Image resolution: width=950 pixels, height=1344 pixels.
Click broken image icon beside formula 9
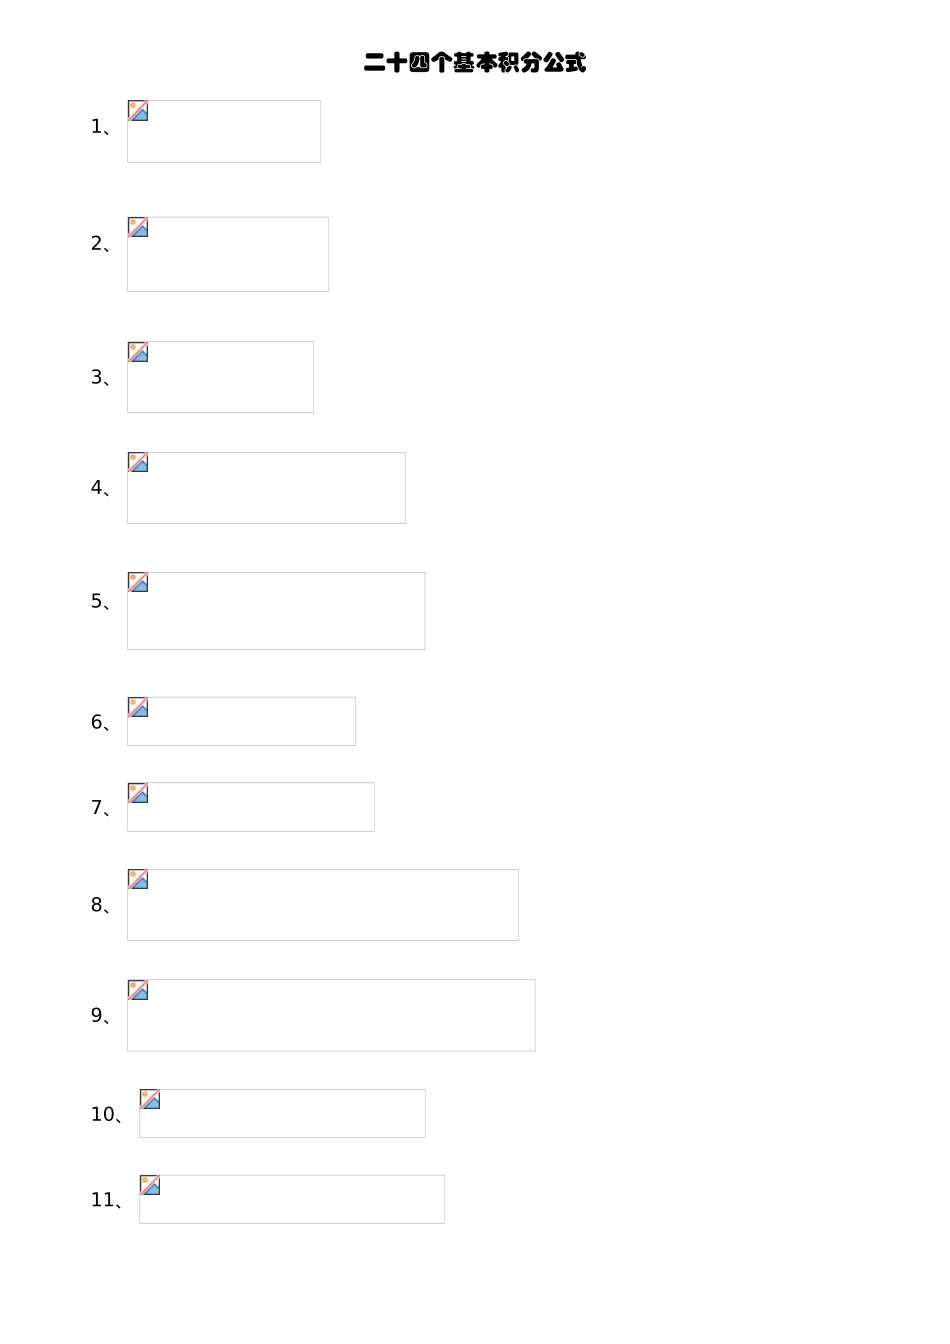tap(138, 991)
